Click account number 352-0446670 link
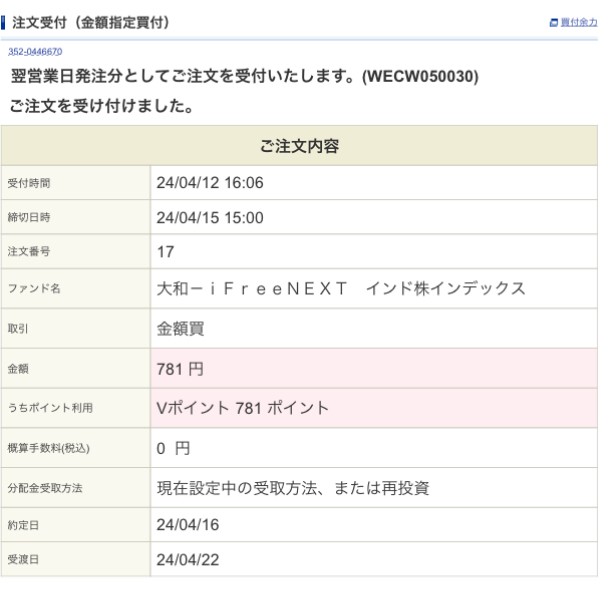The height and width of the screenshot is (600, 609). click(x=35, y=51)
